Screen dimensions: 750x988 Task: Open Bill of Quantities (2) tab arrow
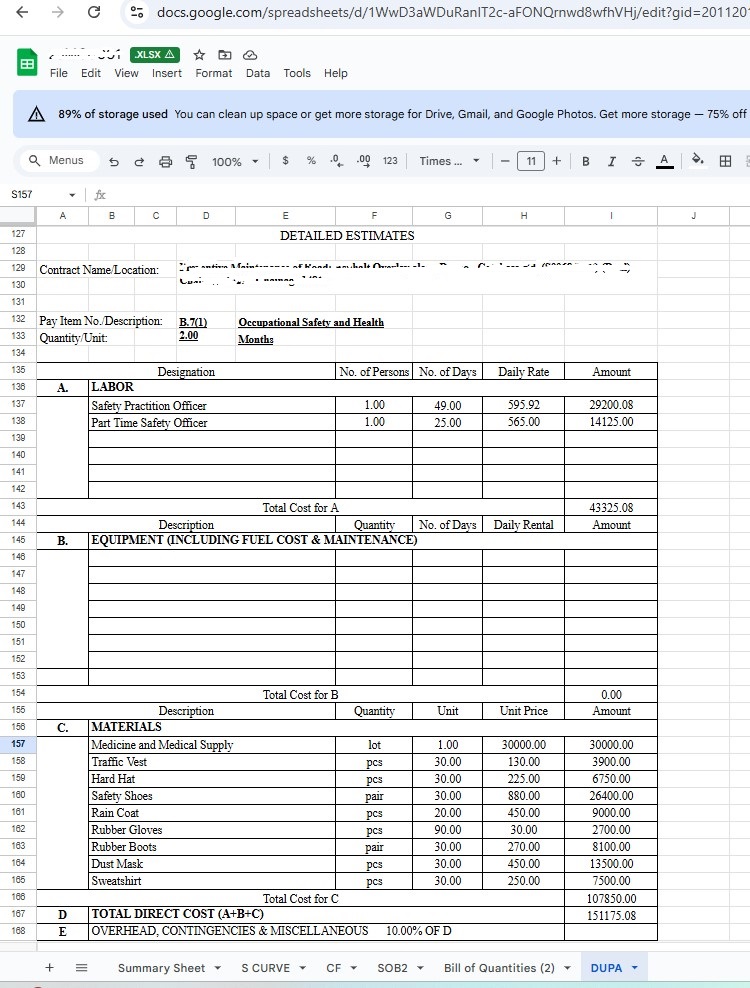(x=567, y=967)
